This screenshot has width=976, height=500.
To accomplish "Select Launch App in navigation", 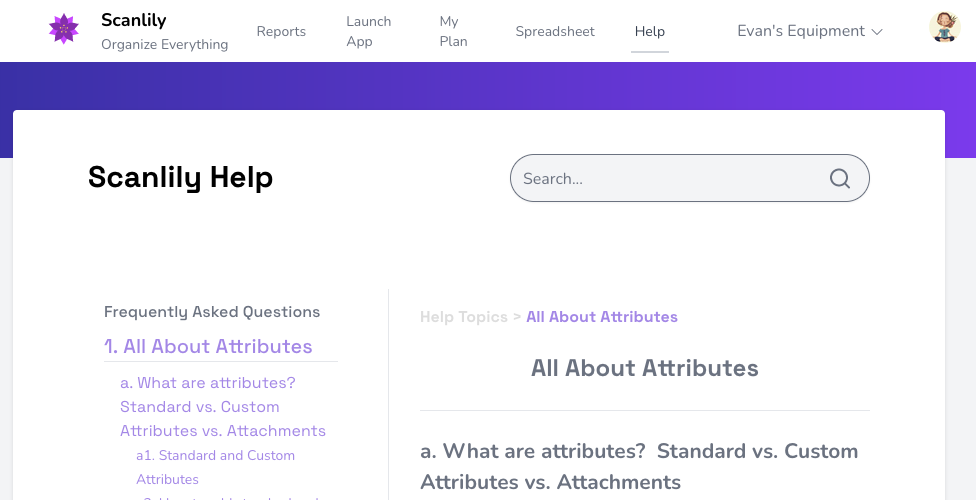I will 368,31.
